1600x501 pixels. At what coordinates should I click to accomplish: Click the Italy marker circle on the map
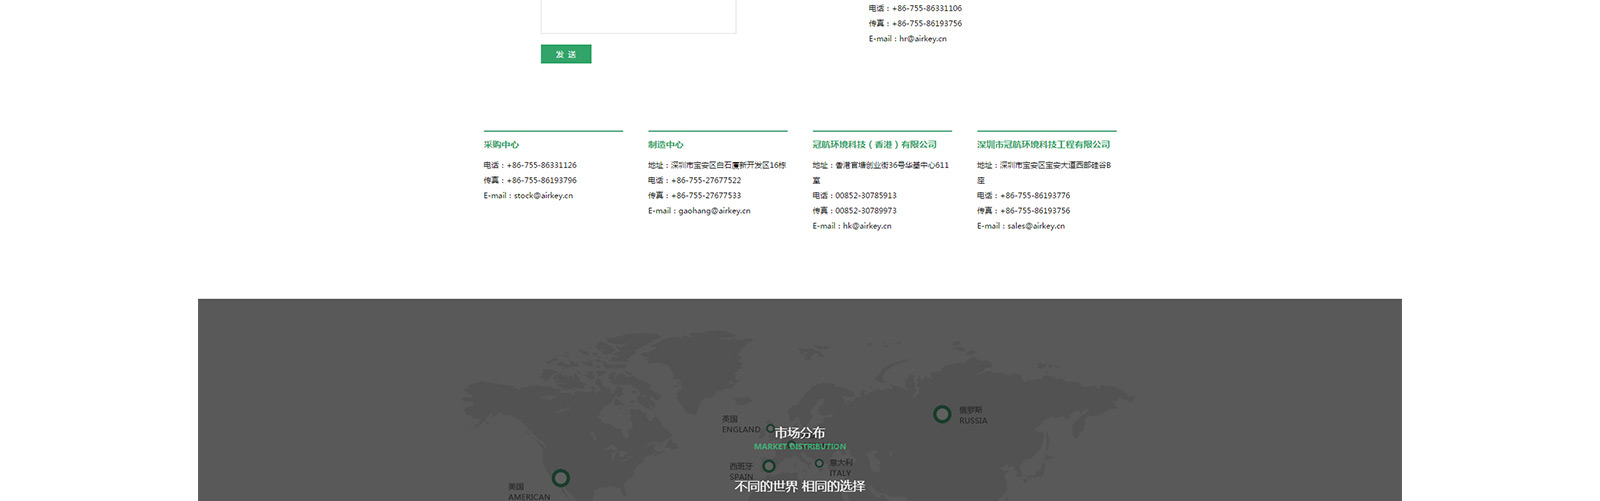[819, 463]
